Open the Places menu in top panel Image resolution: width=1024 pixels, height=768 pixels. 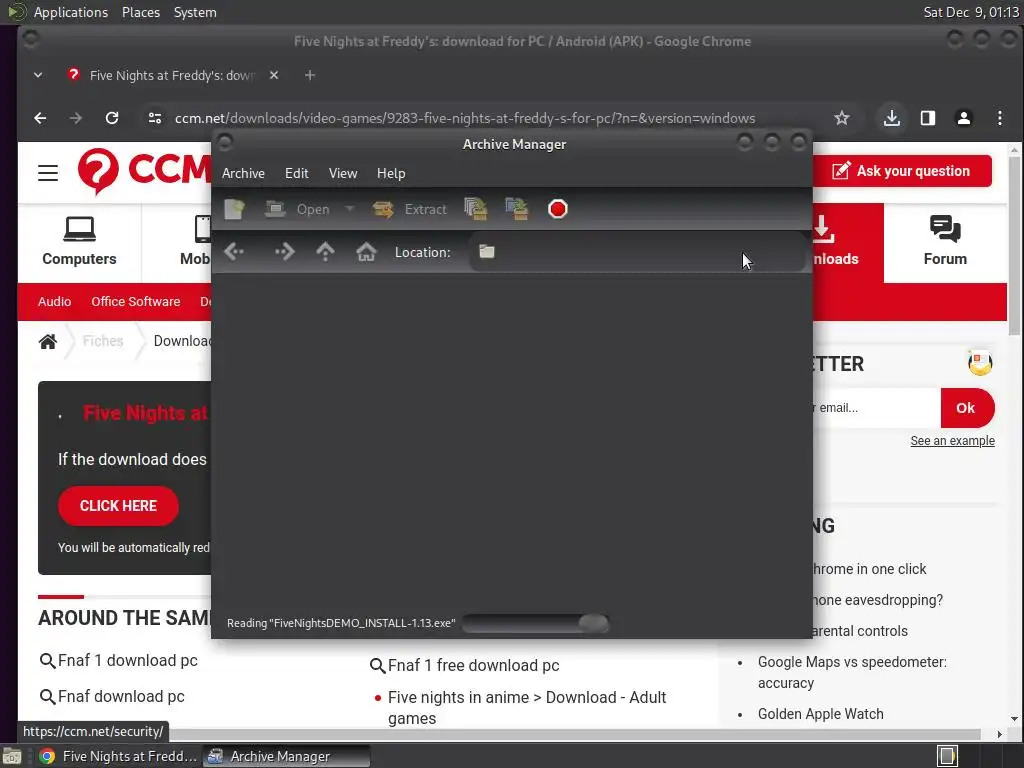[140, 12]
